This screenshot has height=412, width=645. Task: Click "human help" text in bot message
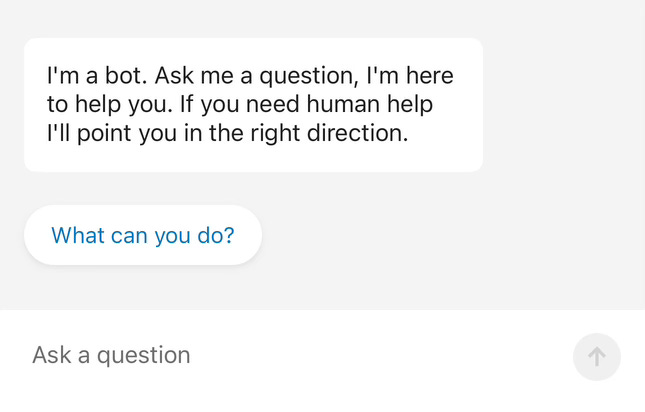coord(369,104)
